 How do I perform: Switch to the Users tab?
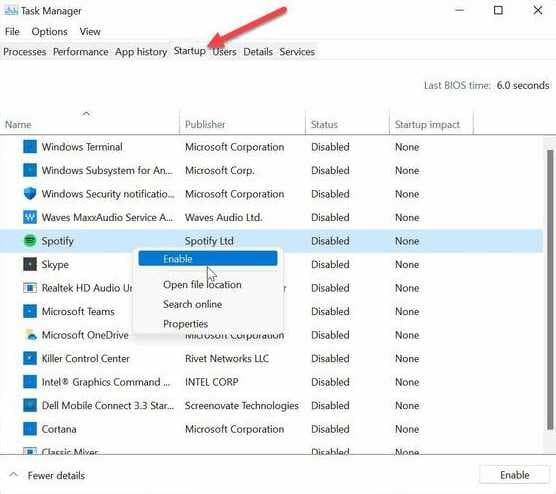tap(224, 52)
